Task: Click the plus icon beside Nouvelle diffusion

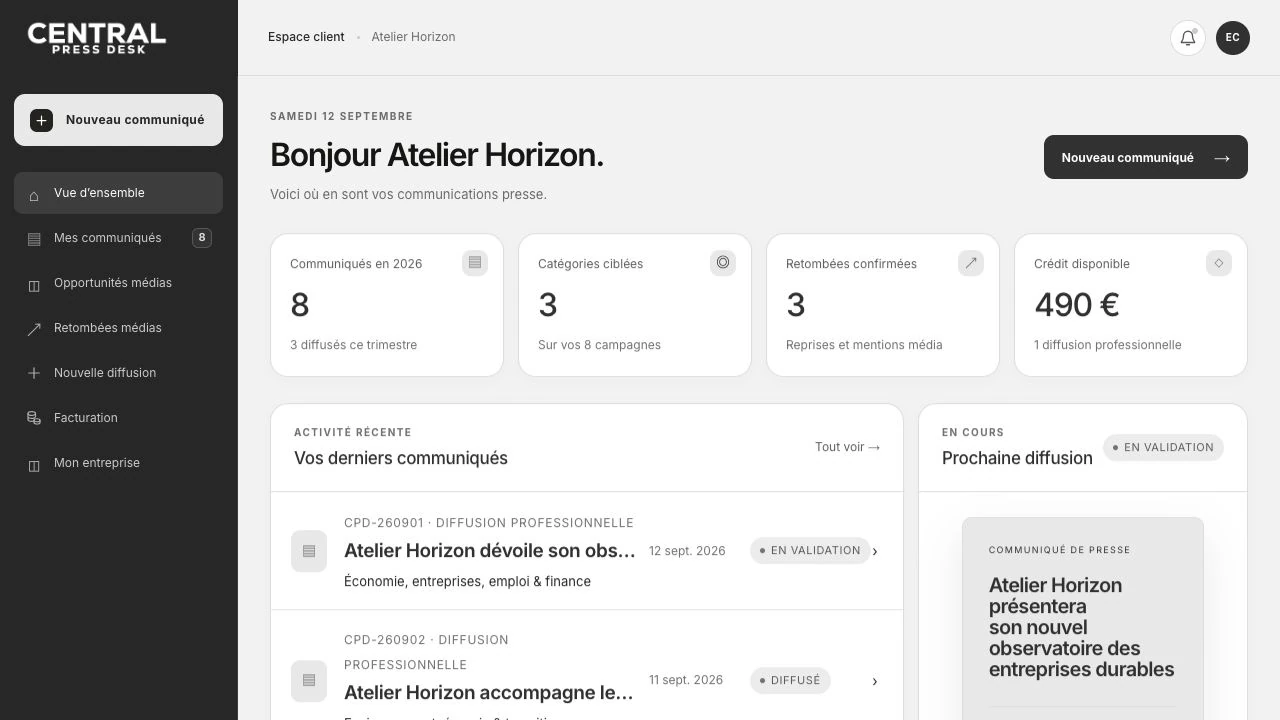Action: tap(34, 373)
